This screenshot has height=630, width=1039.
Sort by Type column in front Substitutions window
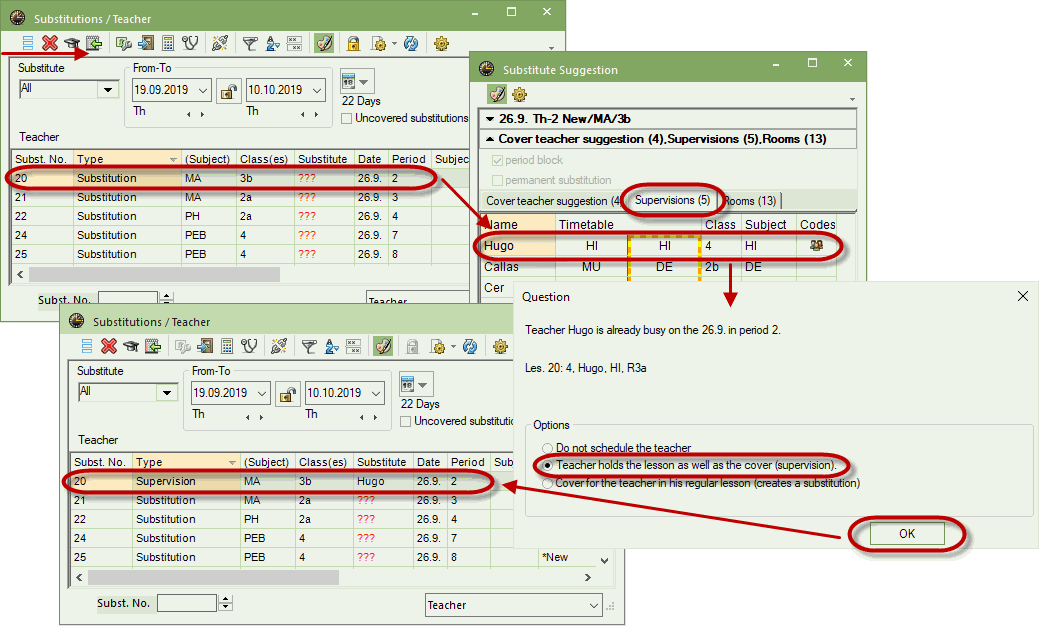[x=186, y=462]
